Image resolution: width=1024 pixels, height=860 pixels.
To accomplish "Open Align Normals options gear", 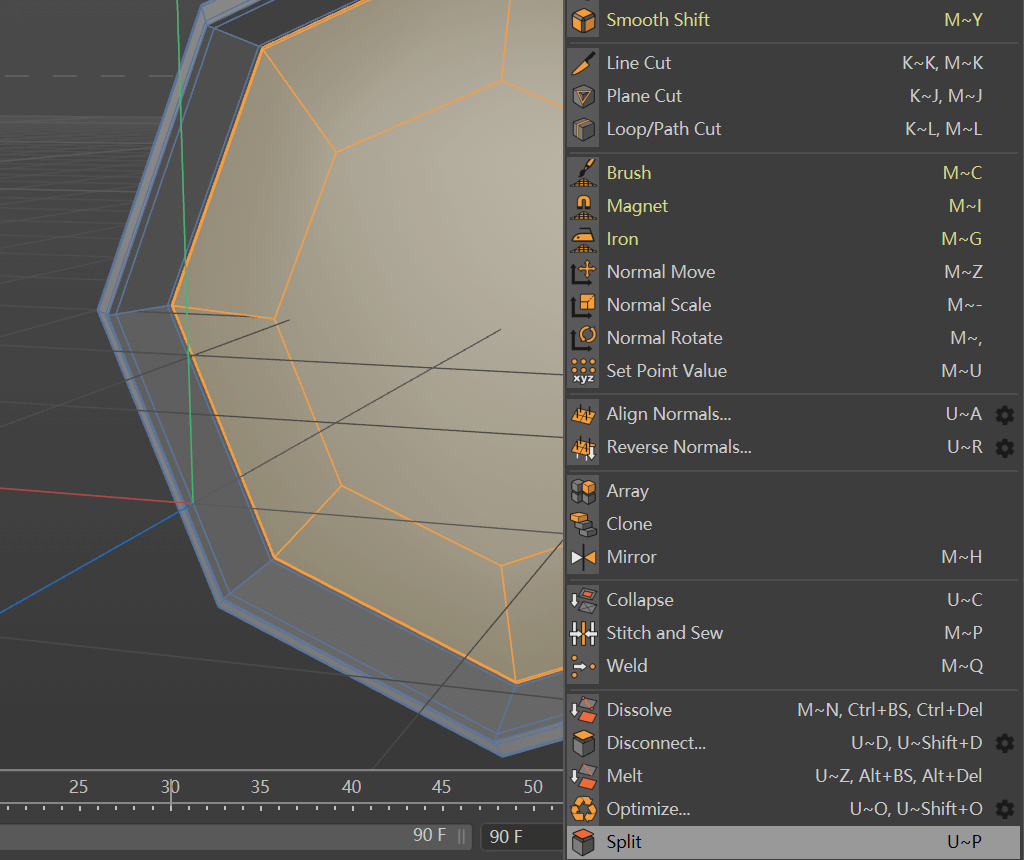I will click(1004, 415).
